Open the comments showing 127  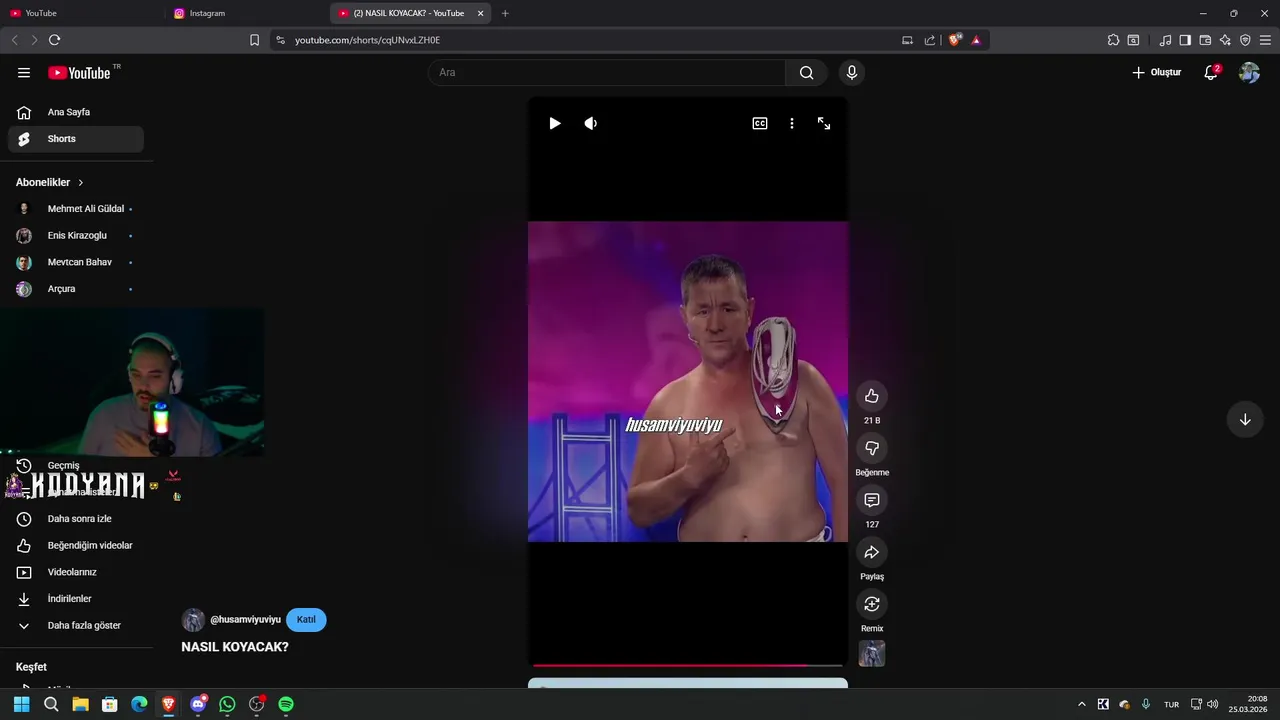pos(872,500)
